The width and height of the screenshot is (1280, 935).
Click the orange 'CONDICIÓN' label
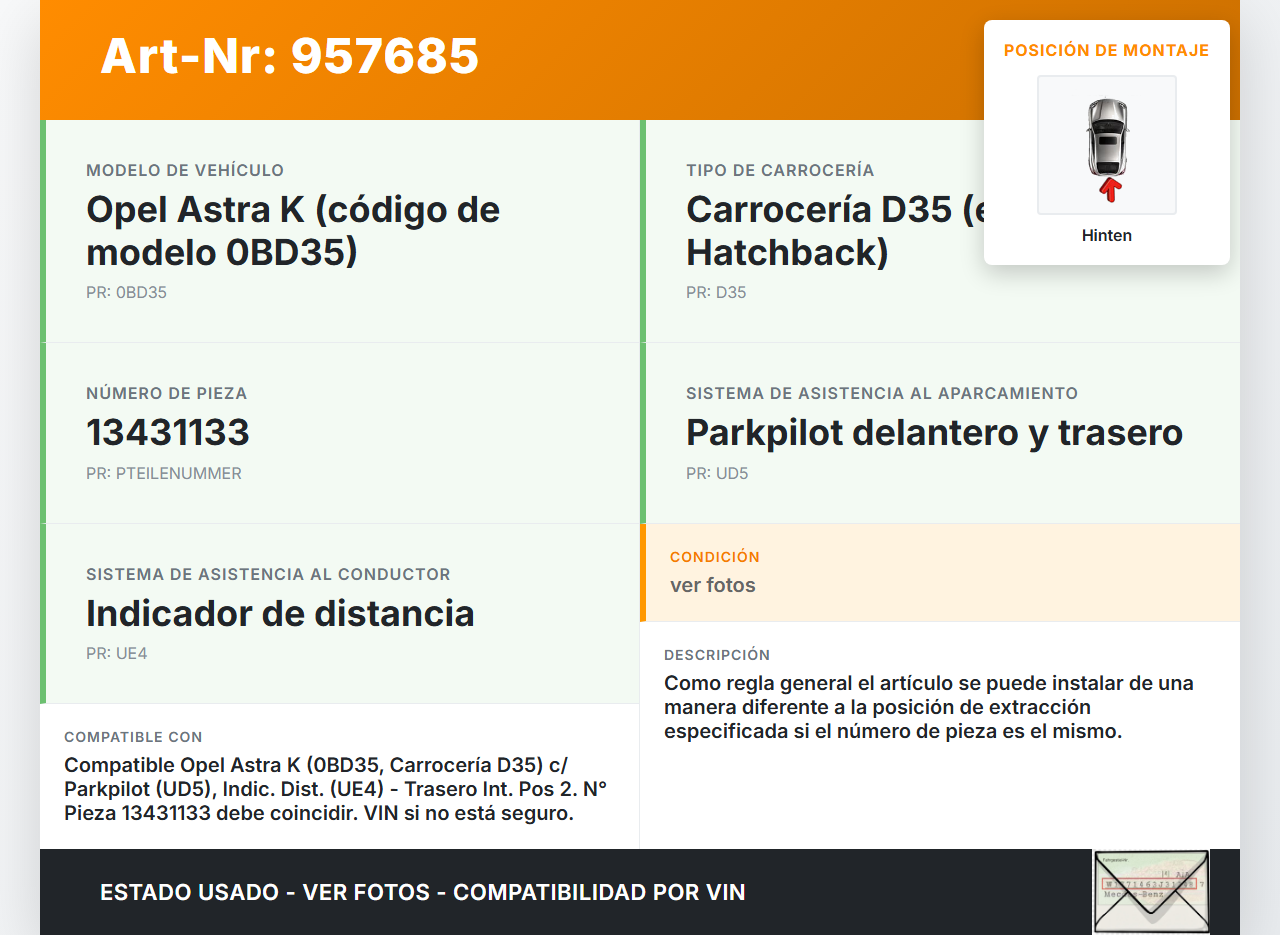click(715, 557)
